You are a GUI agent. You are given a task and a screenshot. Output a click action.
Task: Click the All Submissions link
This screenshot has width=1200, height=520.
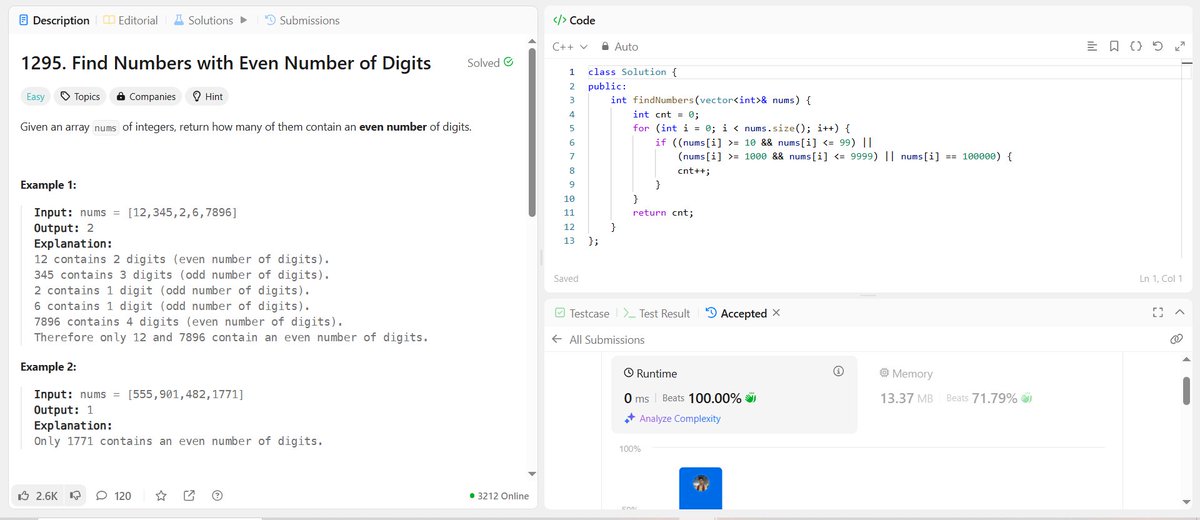(607, 340)
